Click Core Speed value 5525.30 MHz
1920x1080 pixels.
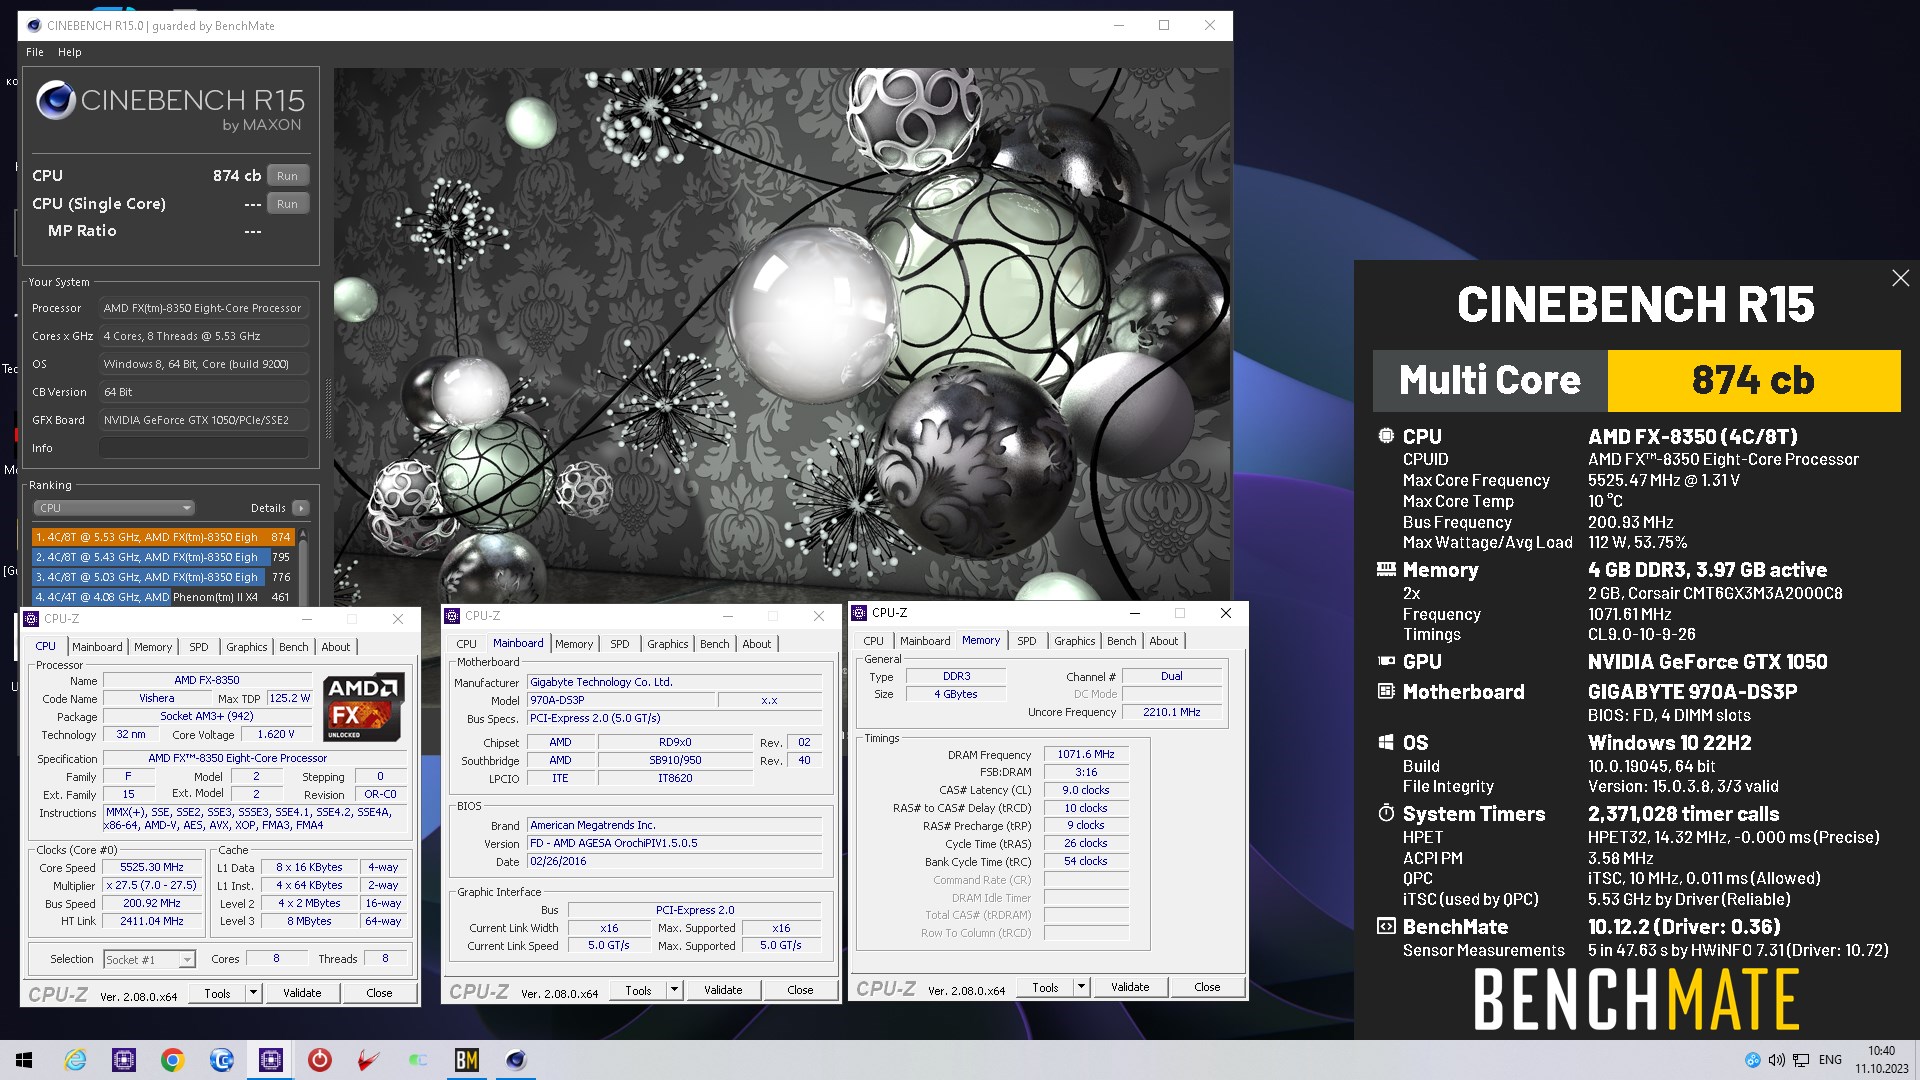click(x=152, y=868)
